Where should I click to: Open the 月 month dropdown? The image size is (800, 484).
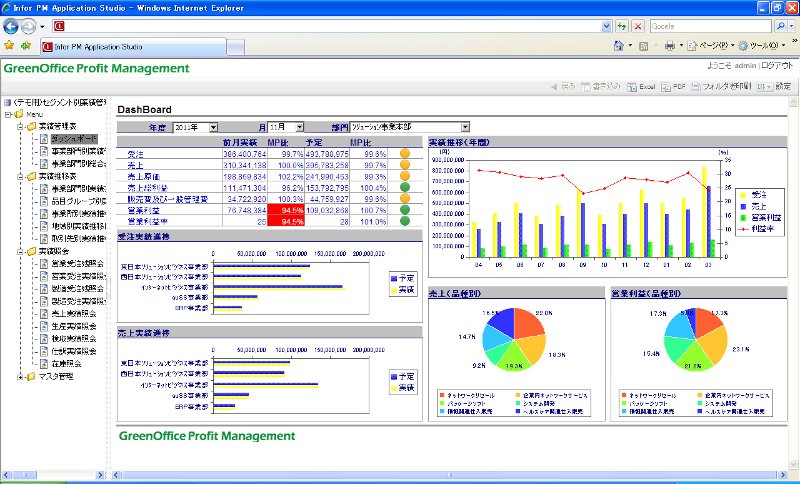[299, 127]
